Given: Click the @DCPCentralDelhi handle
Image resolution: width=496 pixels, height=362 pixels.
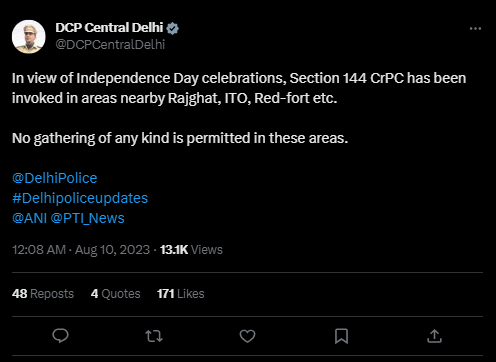Looking at the screenshot, I should 110,45.
